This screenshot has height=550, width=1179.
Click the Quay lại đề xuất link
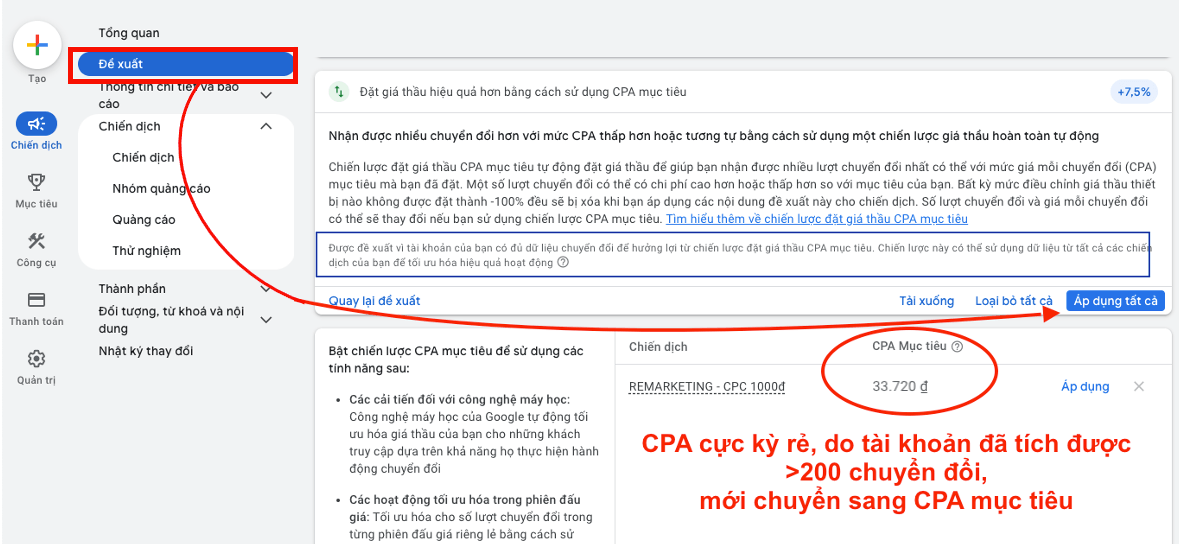pyautogui.click(x=374, y=301)
